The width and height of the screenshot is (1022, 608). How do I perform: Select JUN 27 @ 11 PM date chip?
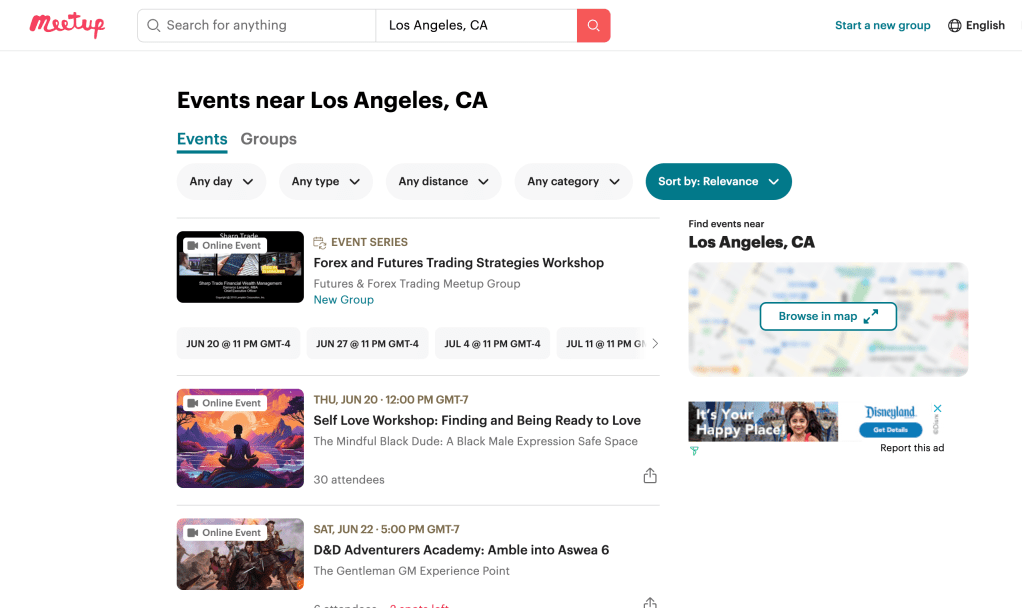click(367, 343)
